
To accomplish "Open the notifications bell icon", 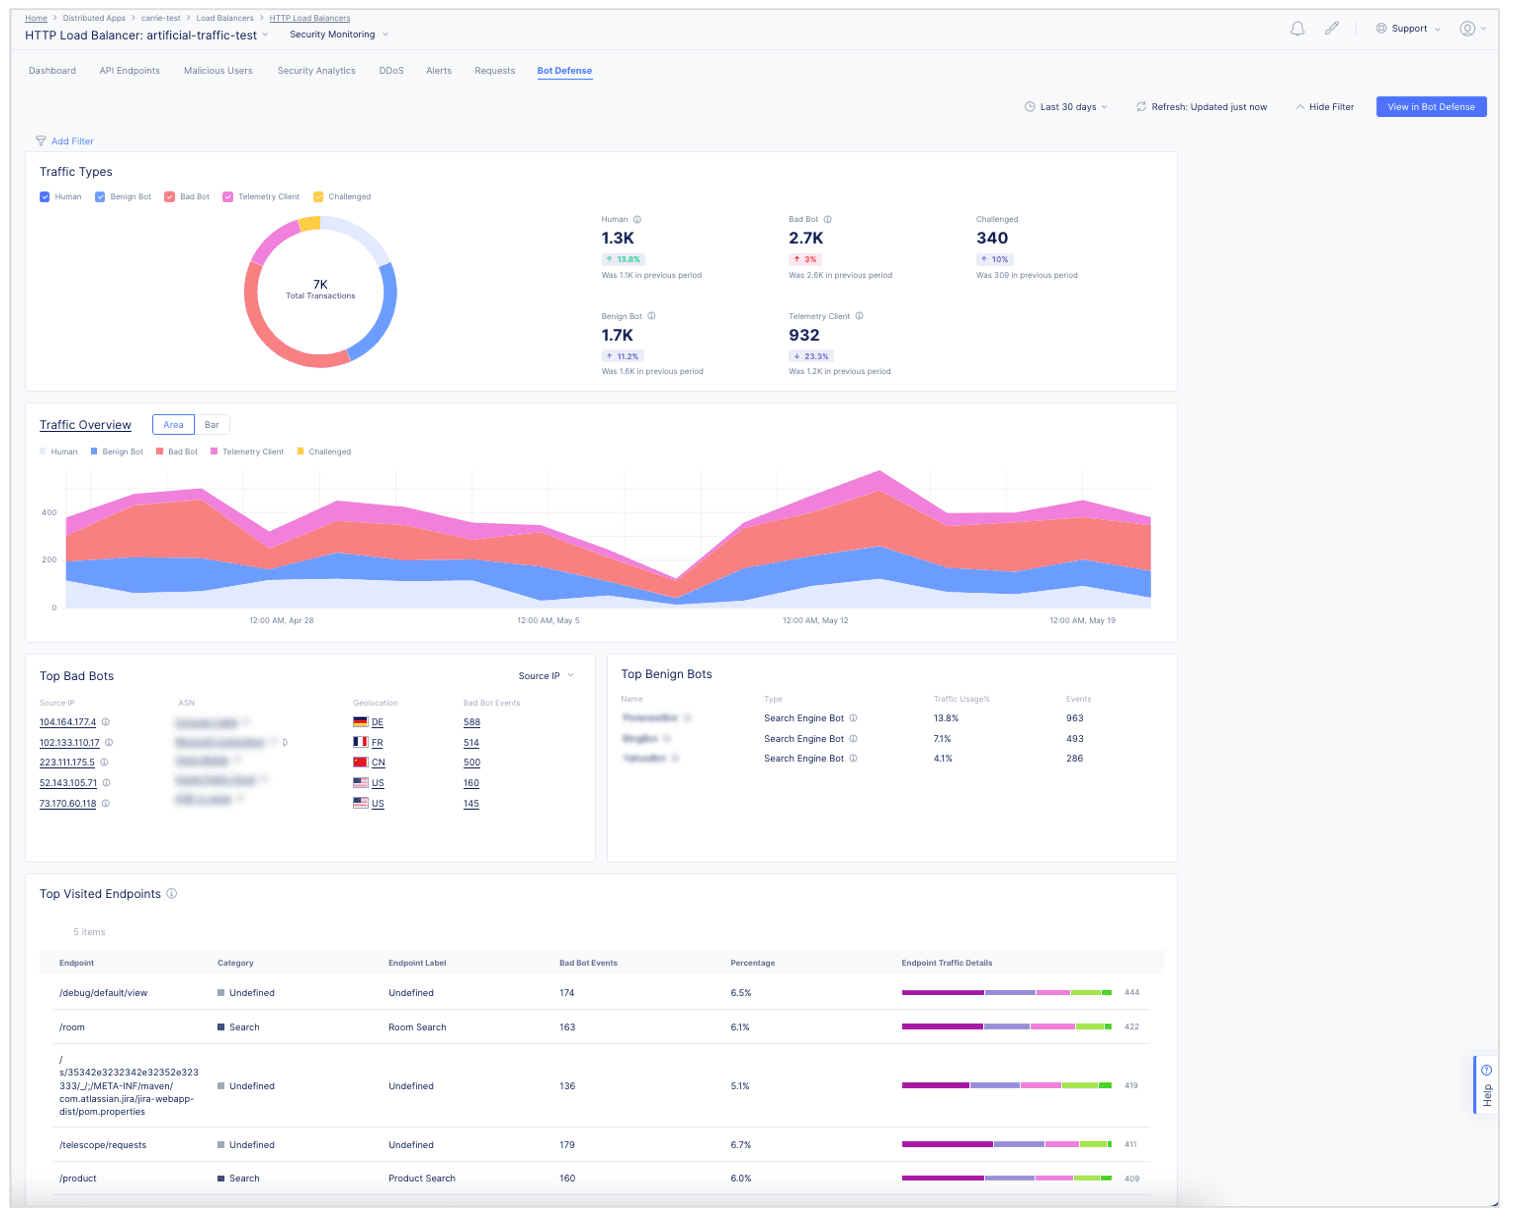I will (1297, 29).
